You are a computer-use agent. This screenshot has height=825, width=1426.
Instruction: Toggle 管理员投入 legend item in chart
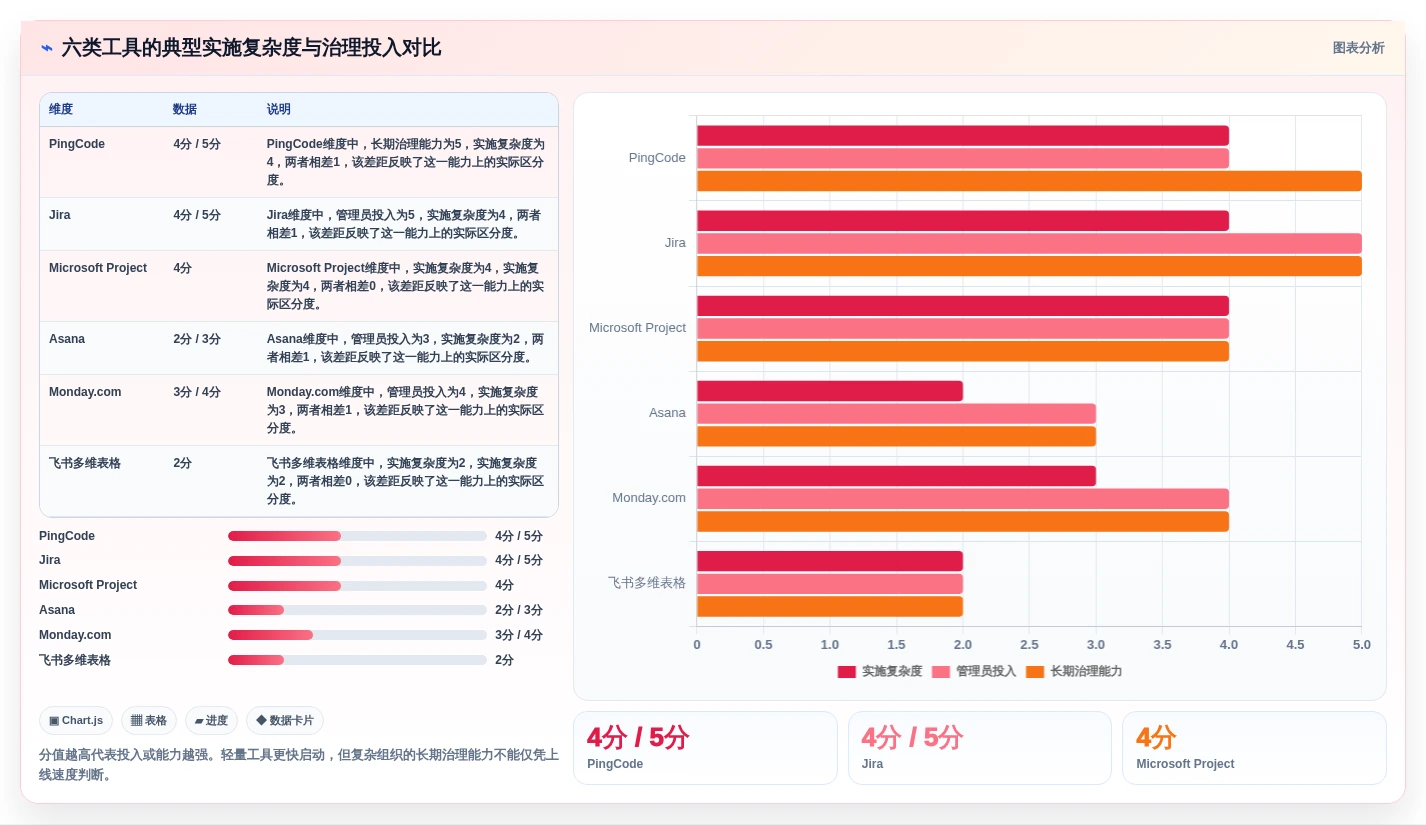click(x=974, y=672)
